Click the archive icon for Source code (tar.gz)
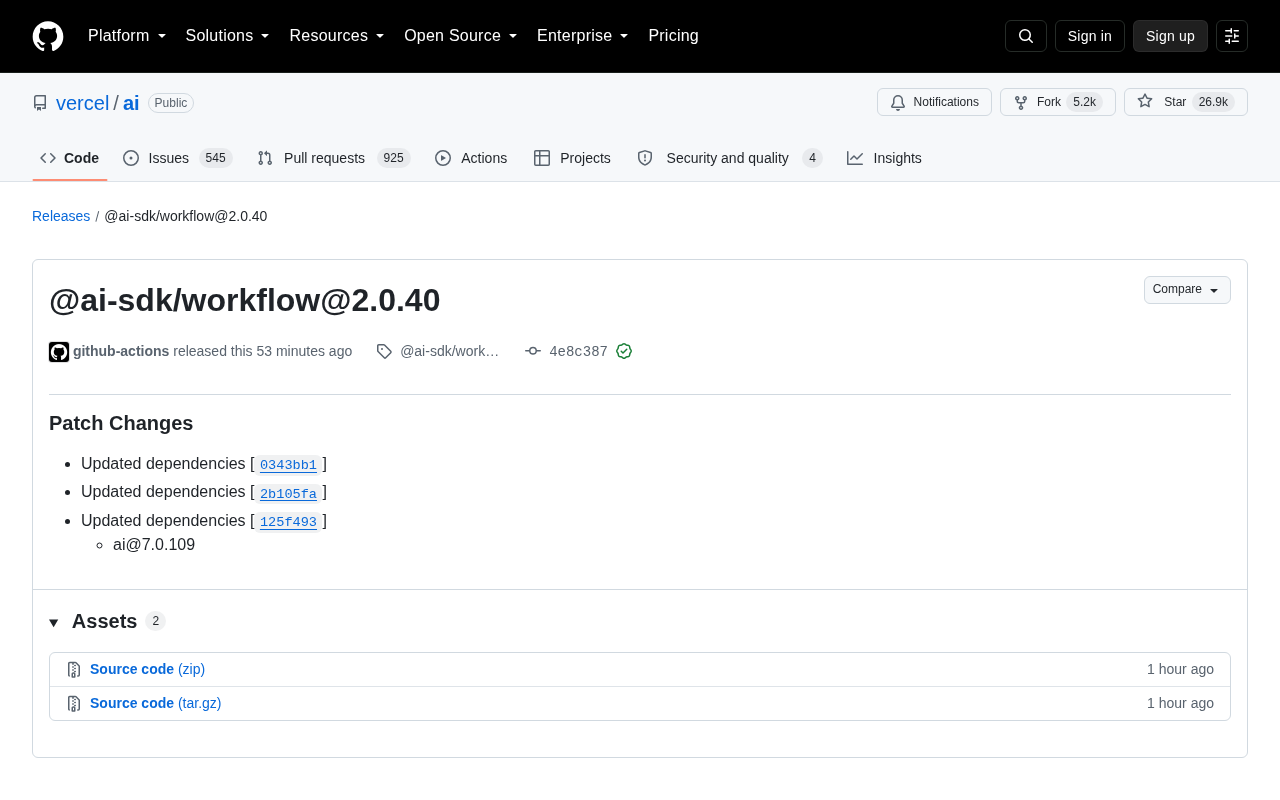This screenshot has width=1280, height=800. click(x=74, y=704)
